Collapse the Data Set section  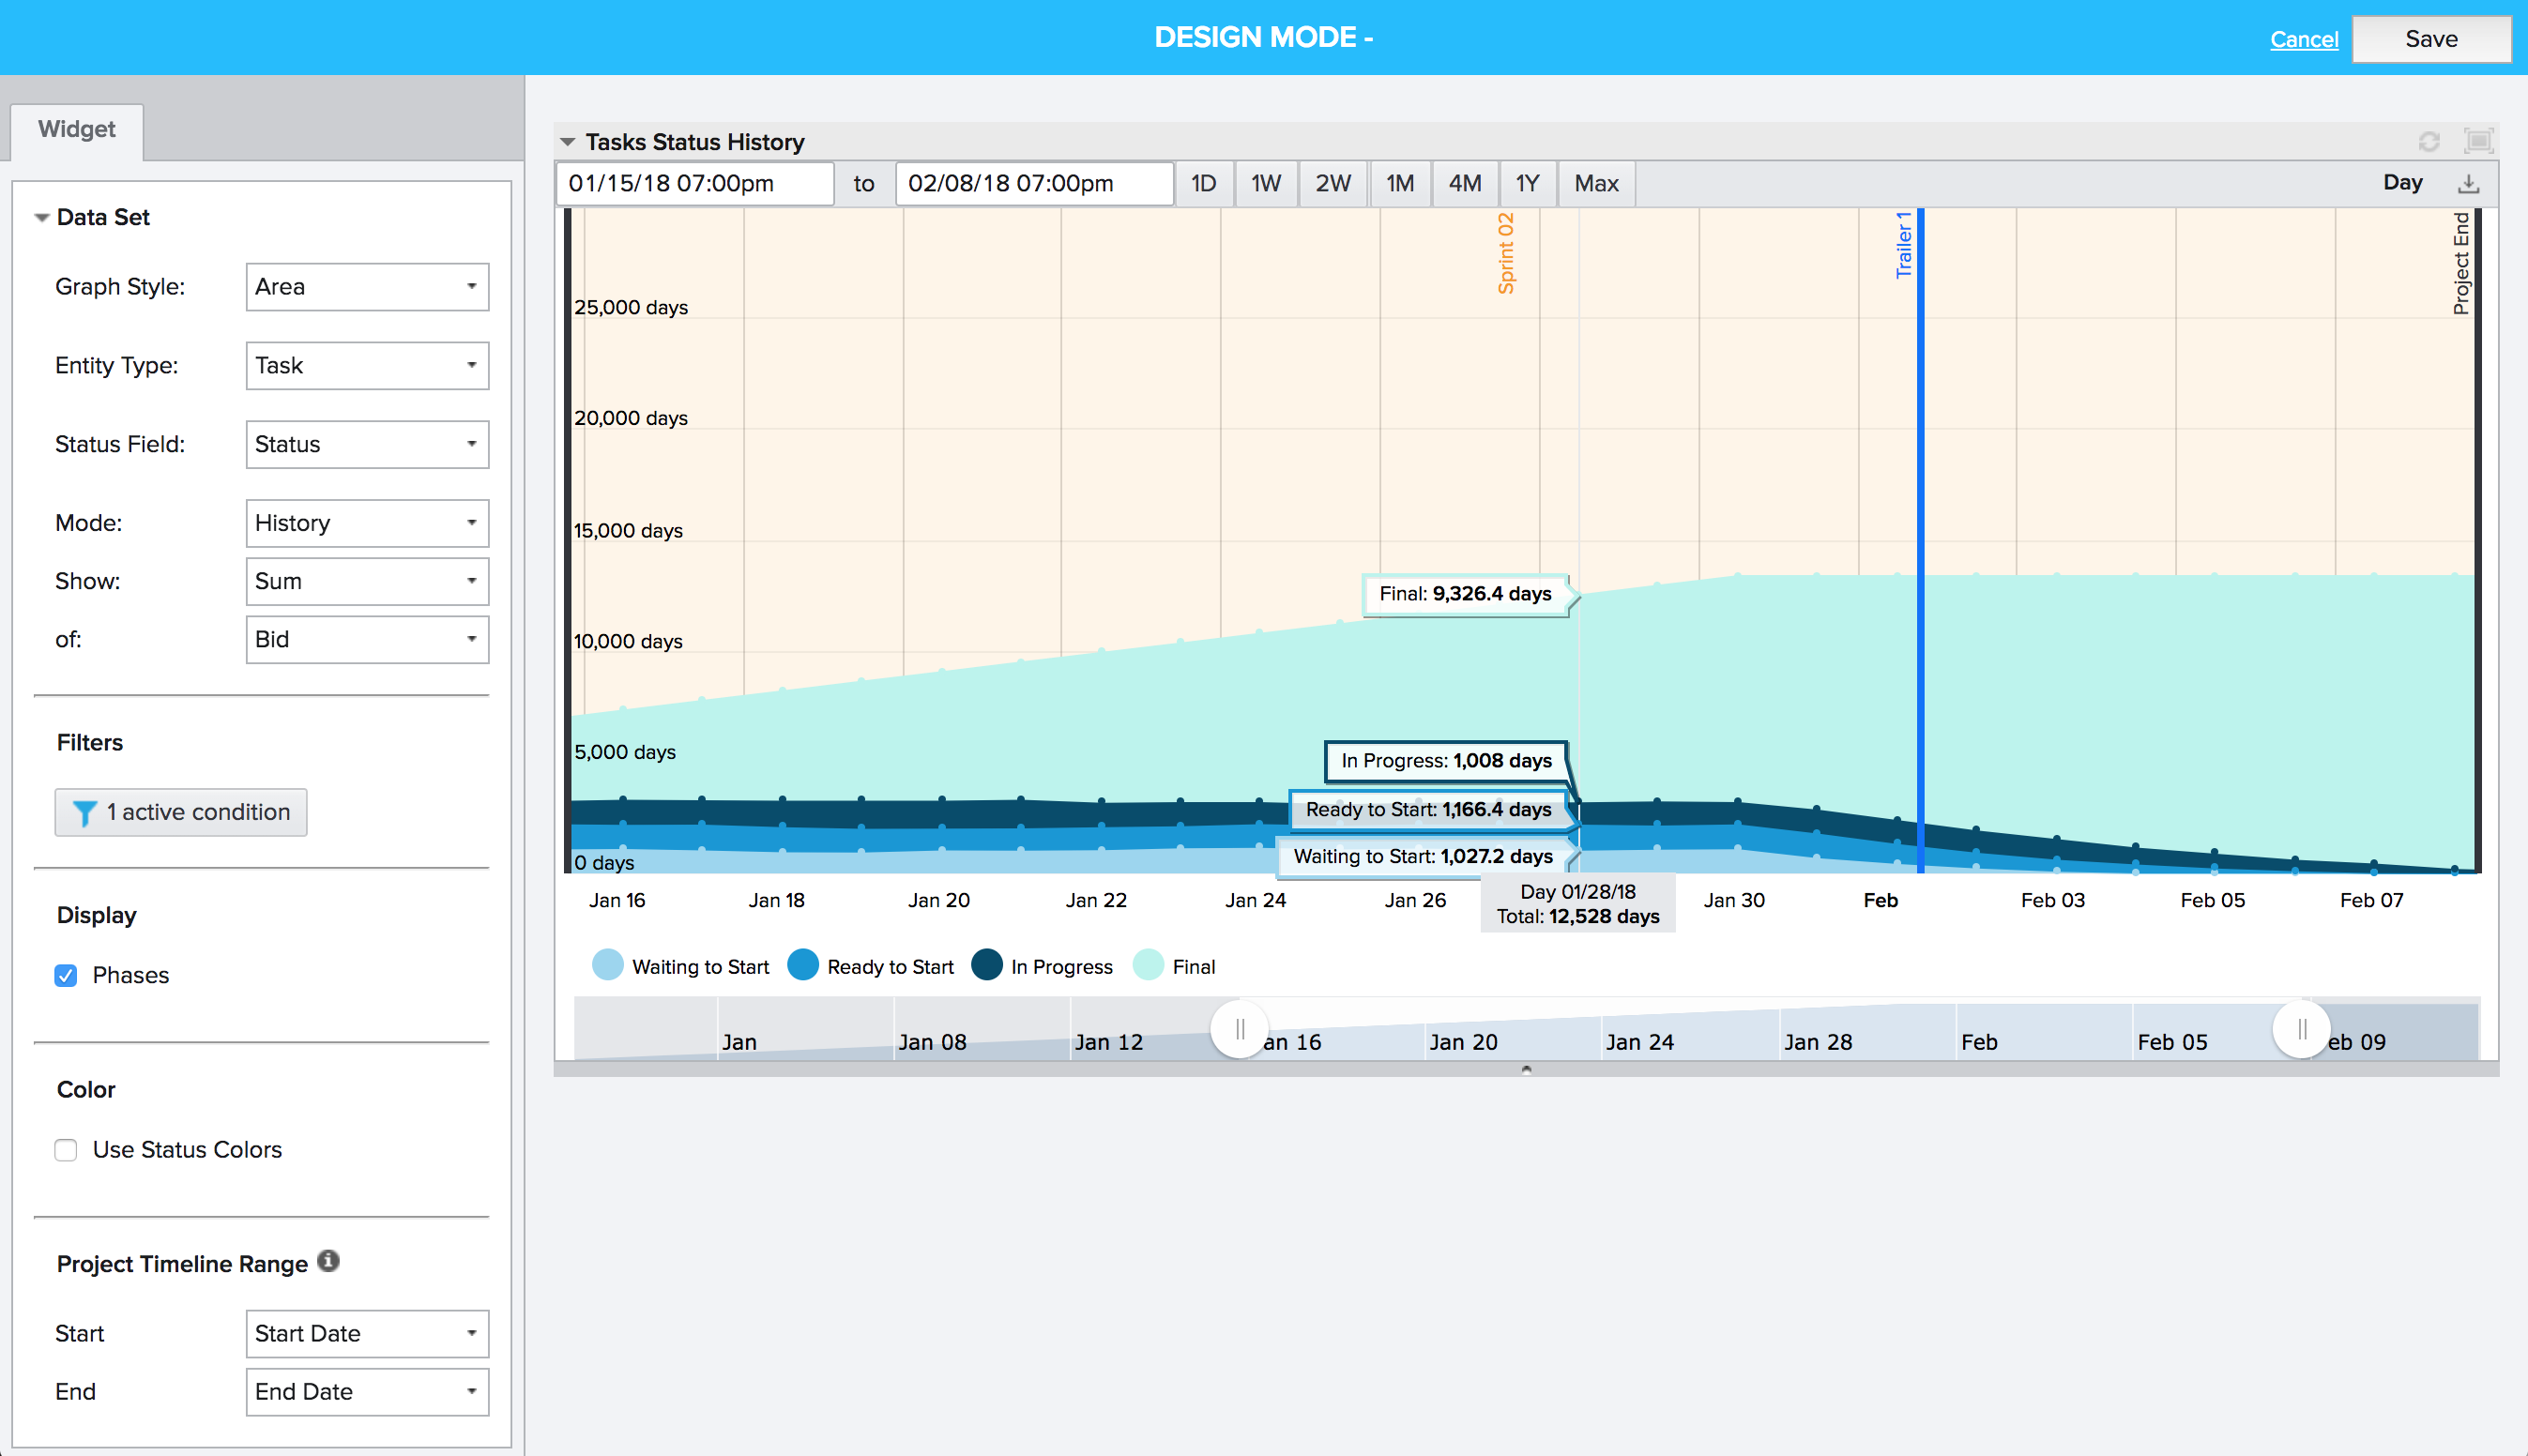42,217
